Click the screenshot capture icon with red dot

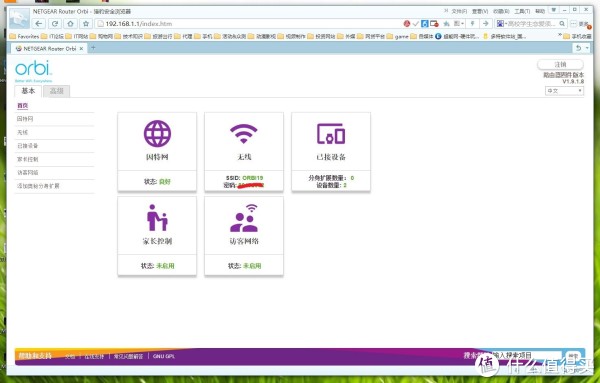point(434,24)
